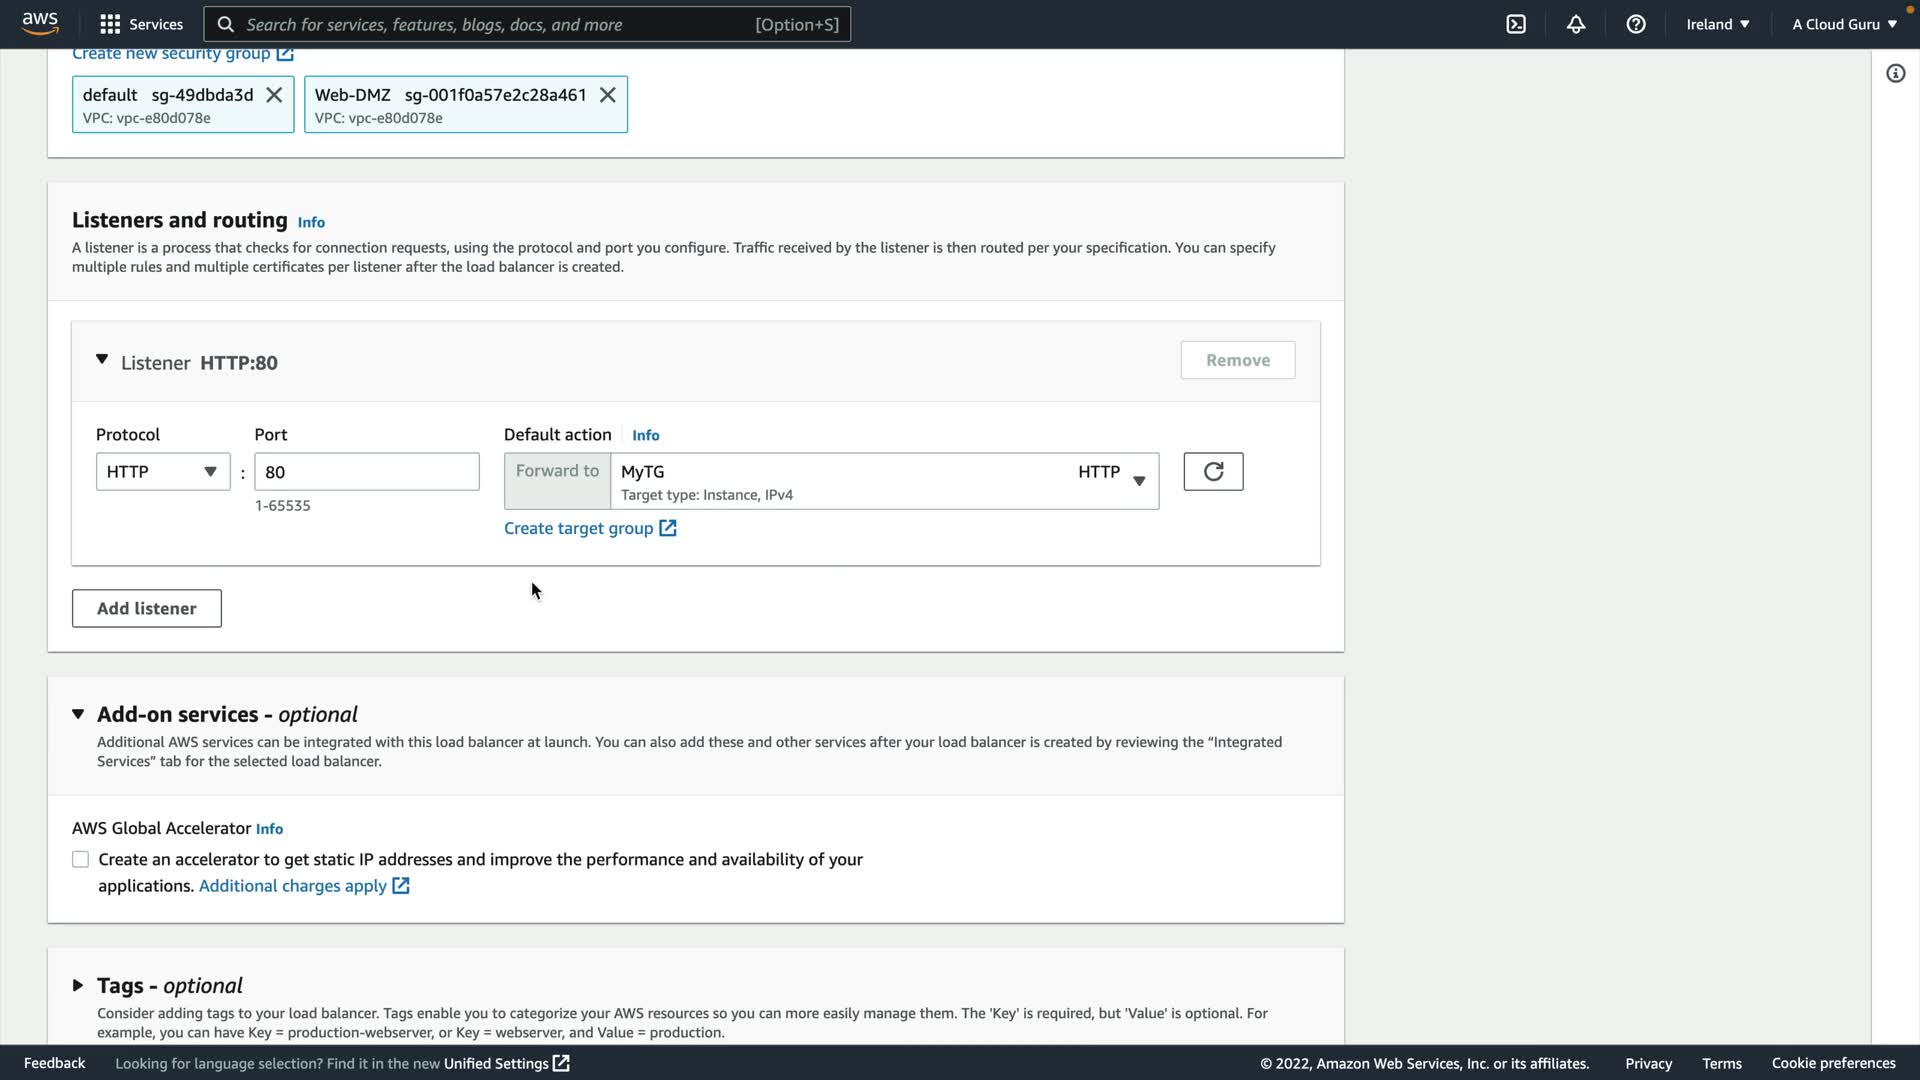Open the Services grid menu
Viewport: 1920px width, 1080px height.
(x=141, y=24)
